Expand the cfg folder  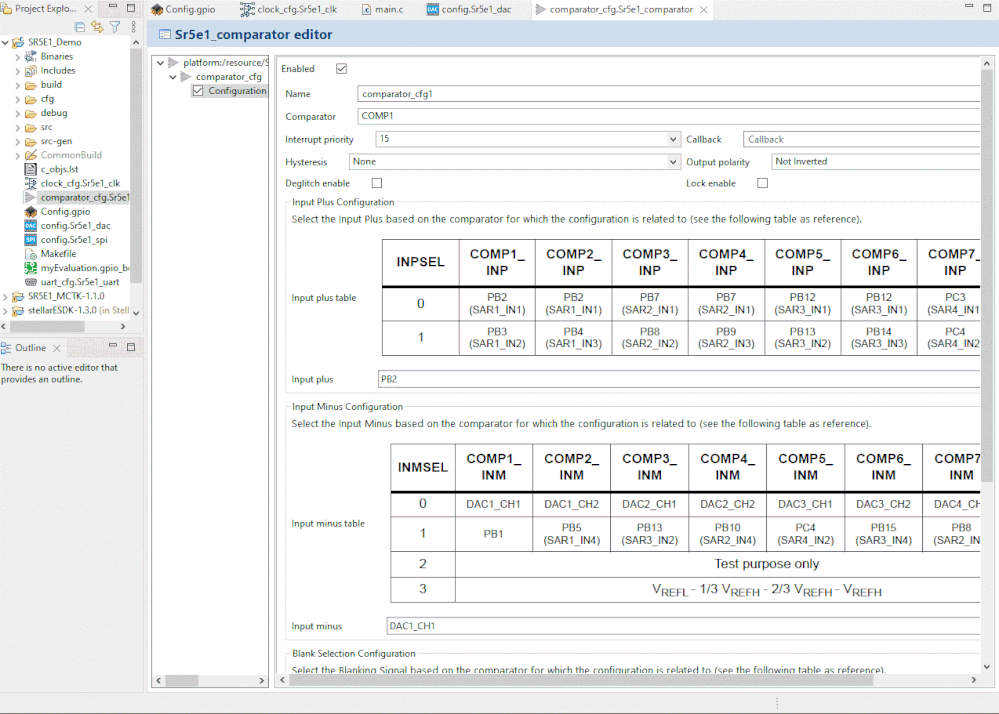(18, 99)
